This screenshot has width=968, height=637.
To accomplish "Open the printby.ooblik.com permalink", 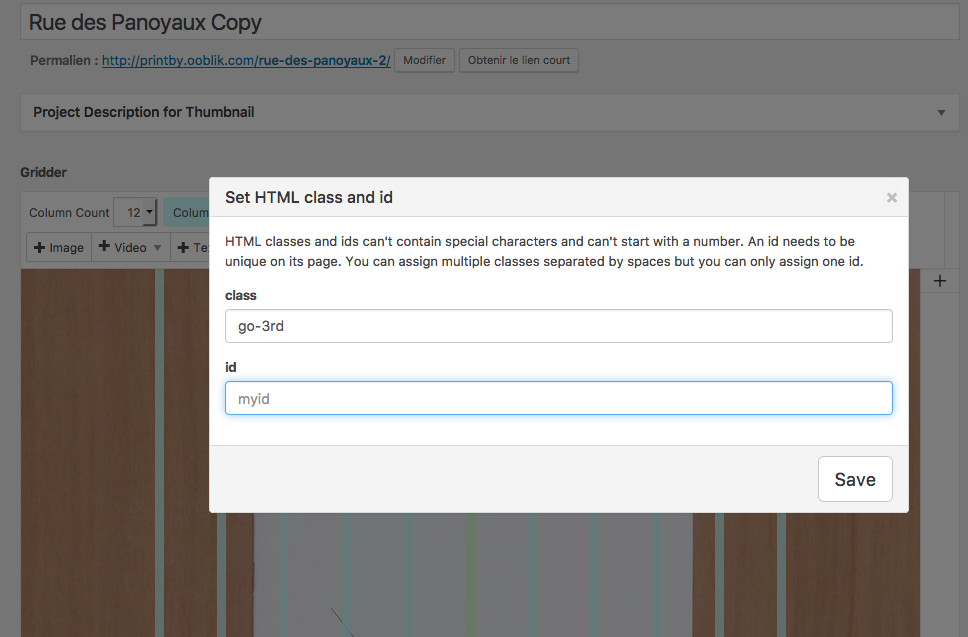I will 246,60.
